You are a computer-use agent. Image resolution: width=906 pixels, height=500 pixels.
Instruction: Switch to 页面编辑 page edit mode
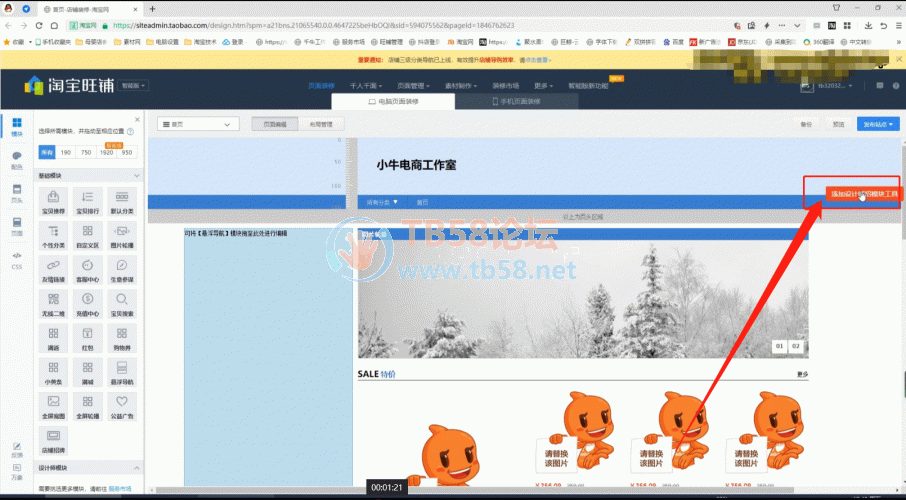click(x=275, y=124)
